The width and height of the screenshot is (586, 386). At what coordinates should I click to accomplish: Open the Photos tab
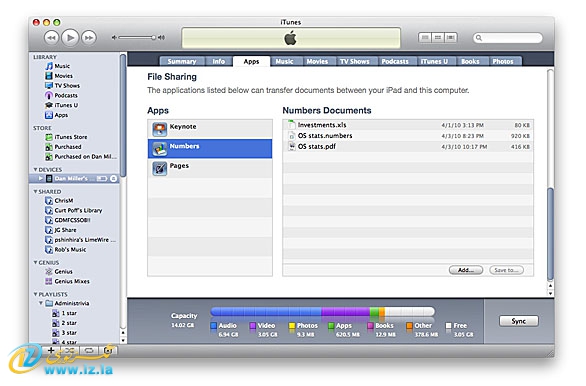coord(503,61)
